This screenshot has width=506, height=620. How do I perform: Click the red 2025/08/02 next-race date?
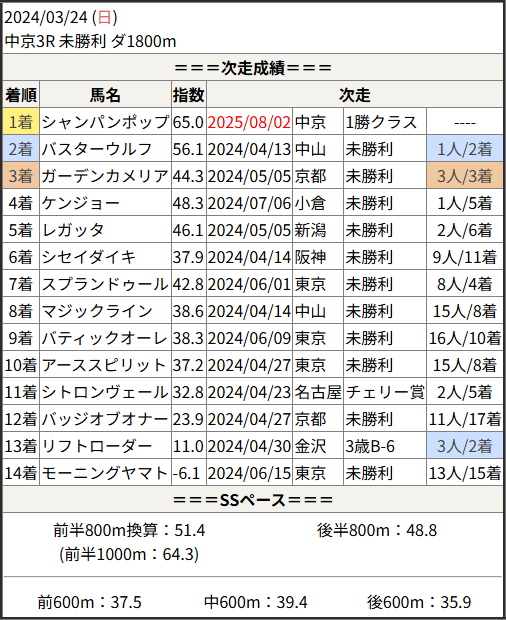pos(249,122)
